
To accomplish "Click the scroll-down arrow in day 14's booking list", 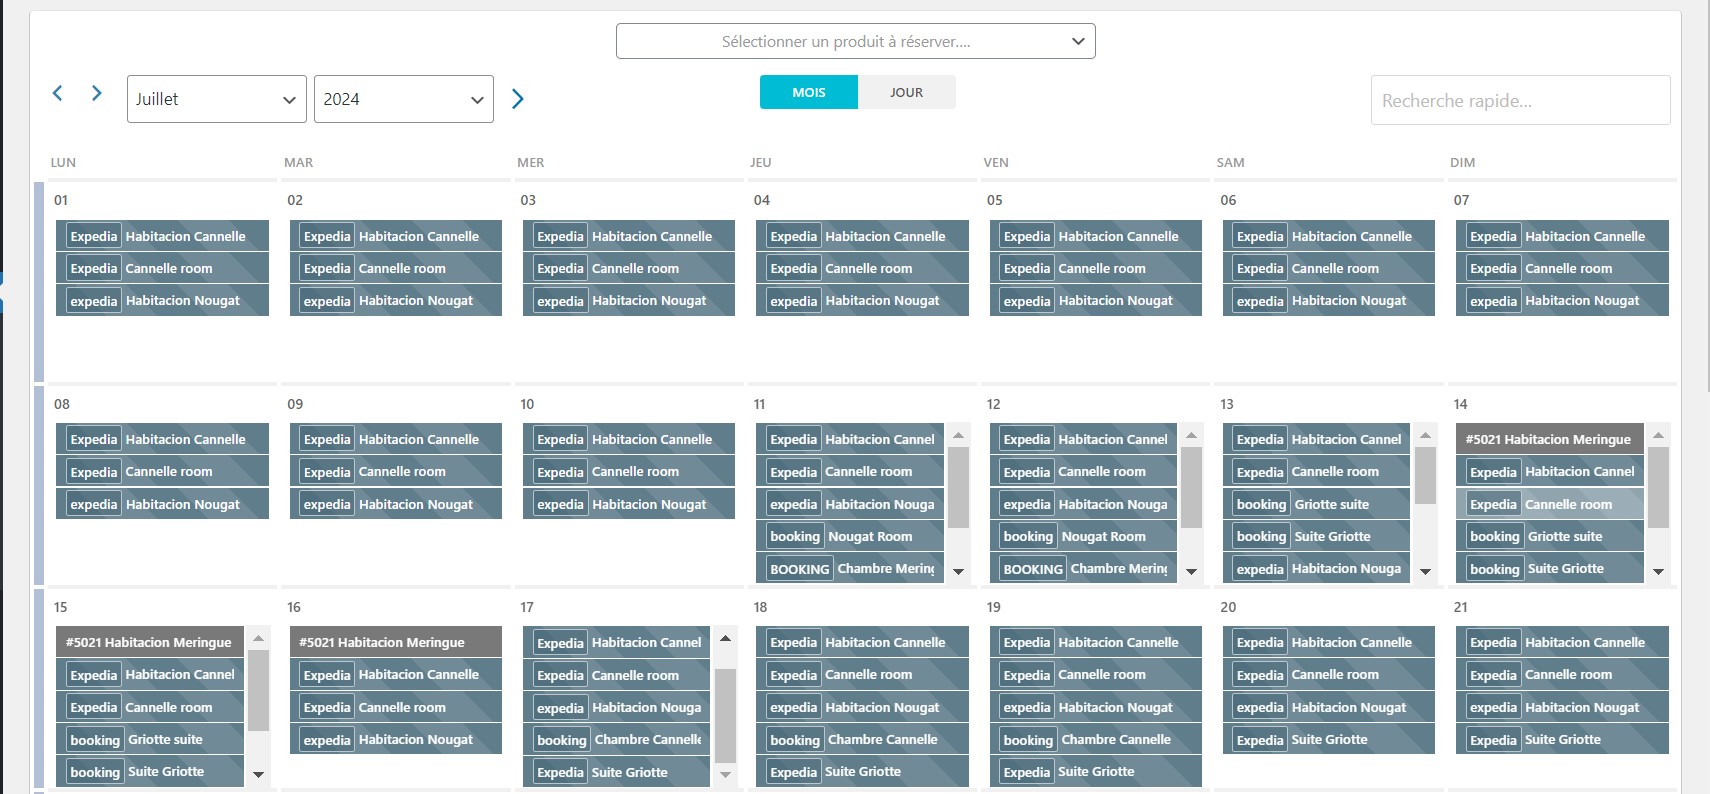I will [x=1658, y=572].
